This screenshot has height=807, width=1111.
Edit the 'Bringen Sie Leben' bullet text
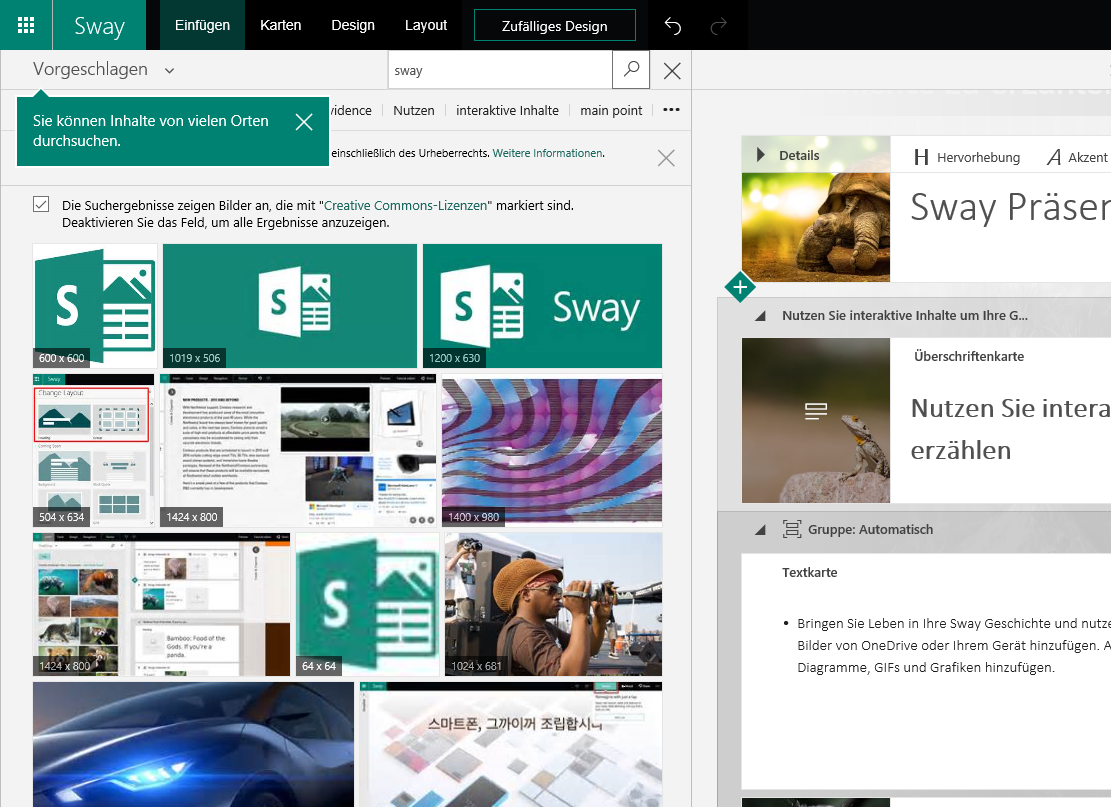click(953, 645)
